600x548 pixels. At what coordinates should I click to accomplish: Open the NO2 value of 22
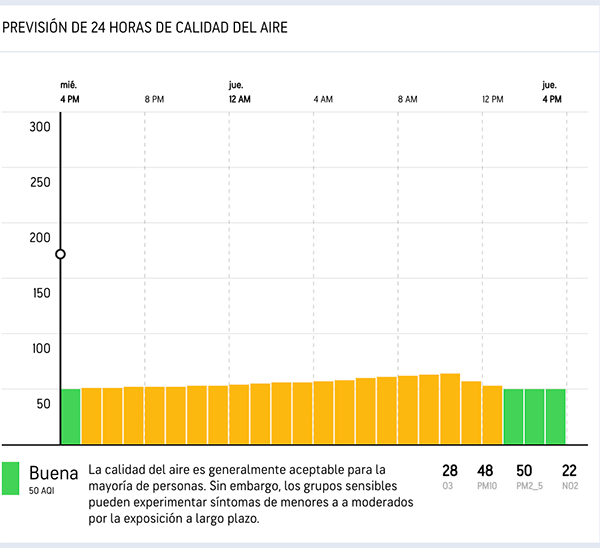click(569, 476)
